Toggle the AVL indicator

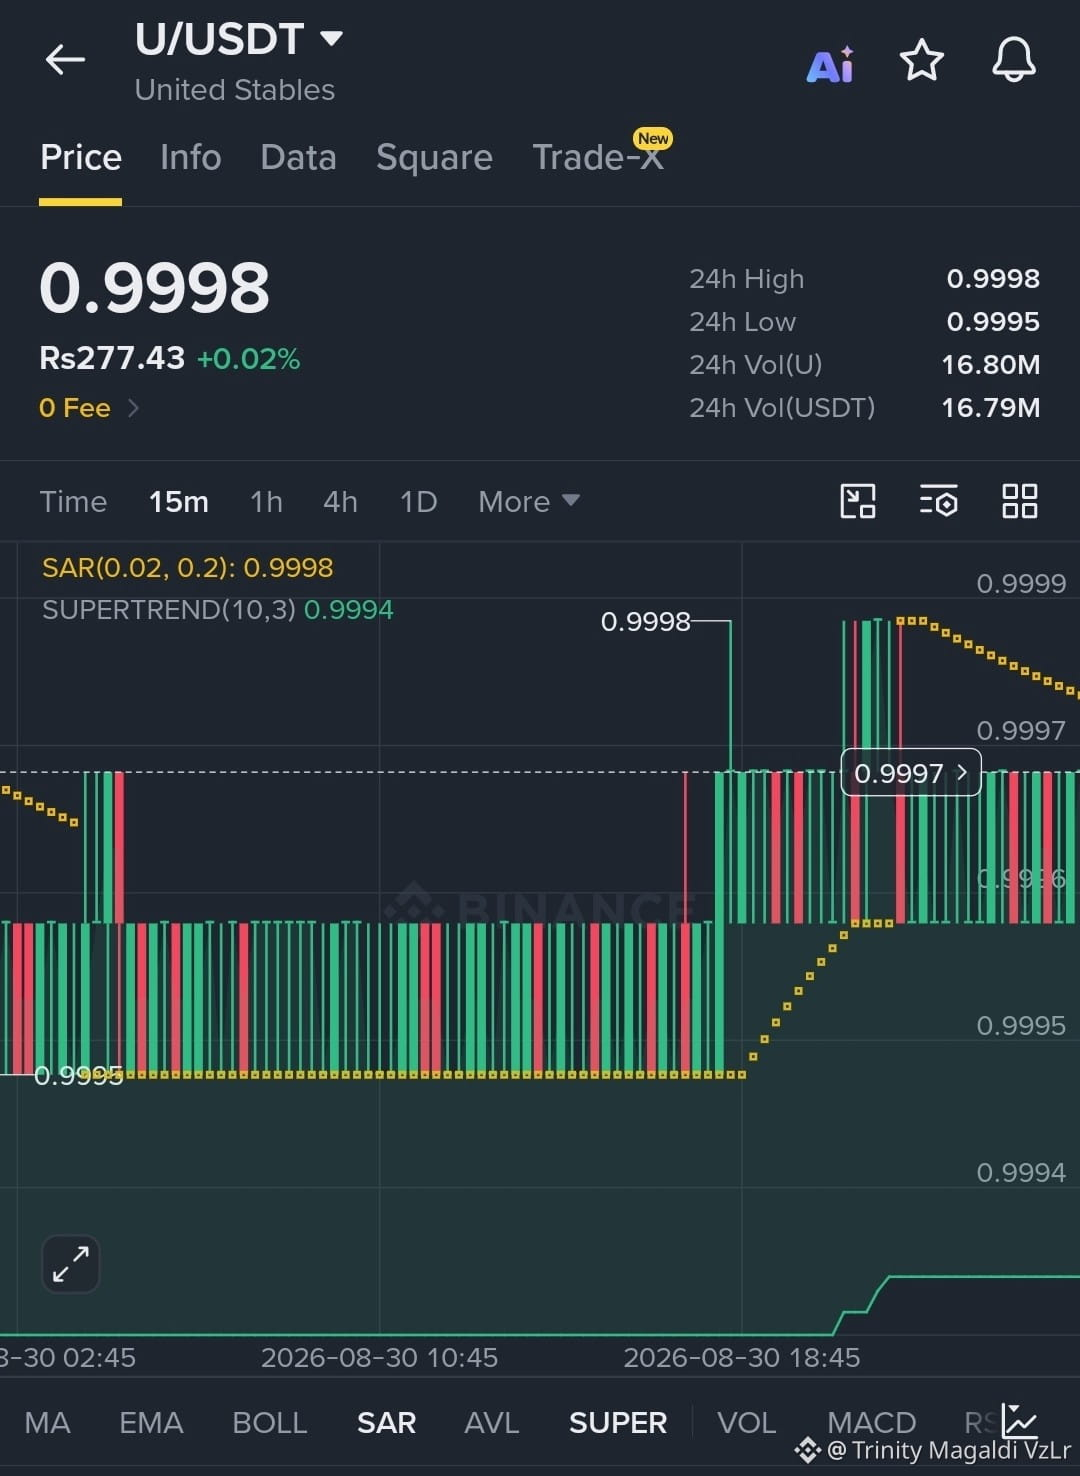pyautogui.click(x=492, y=1422)
